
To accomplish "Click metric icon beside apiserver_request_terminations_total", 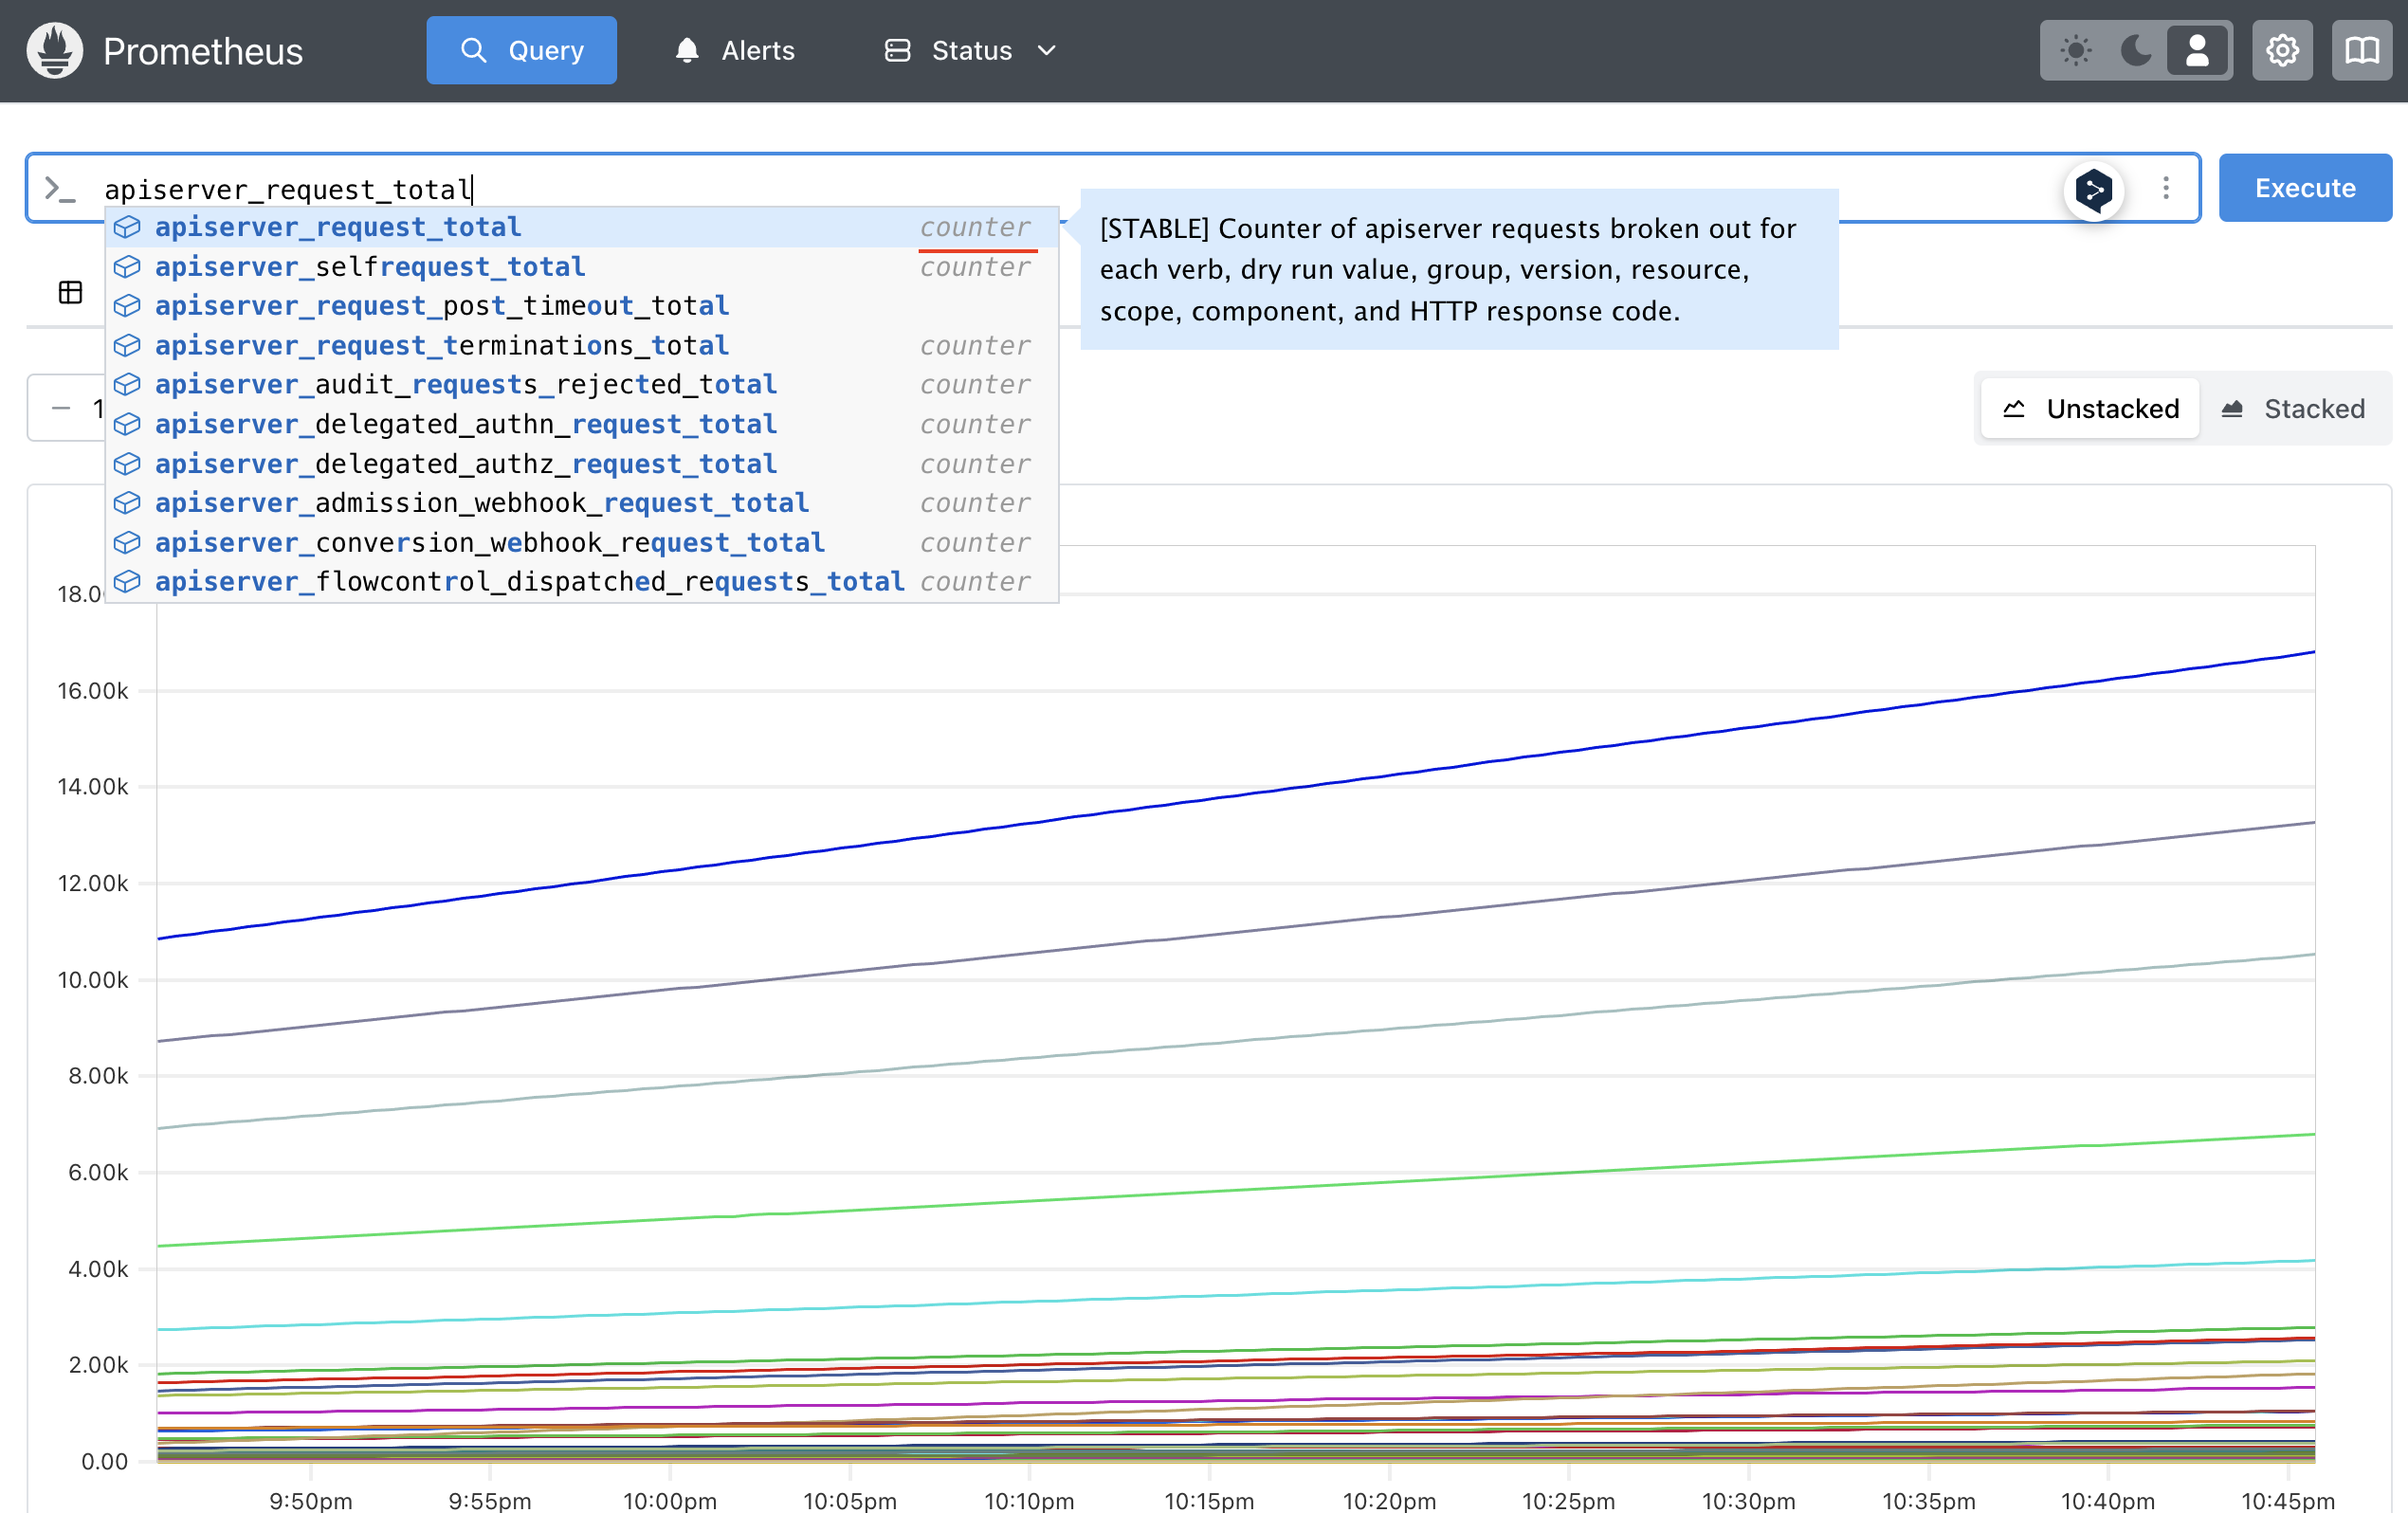I will [127, 345].
